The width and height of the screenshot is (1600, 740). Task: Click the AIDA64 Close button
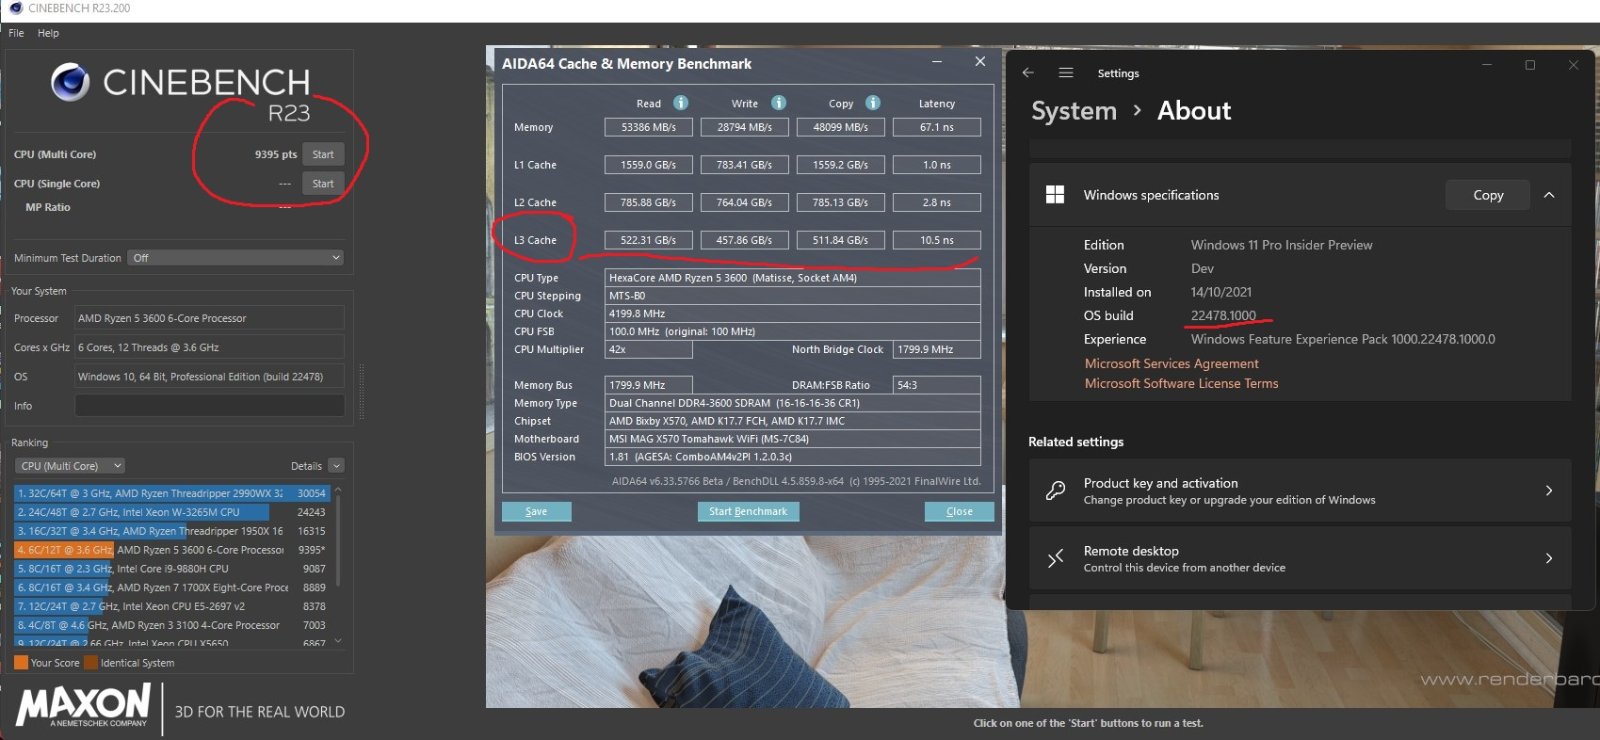click(960, 511)
